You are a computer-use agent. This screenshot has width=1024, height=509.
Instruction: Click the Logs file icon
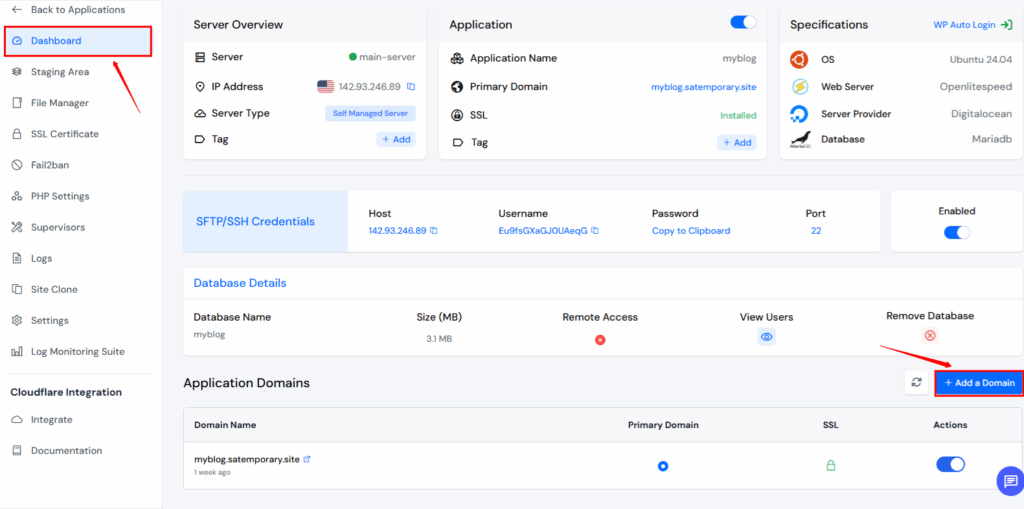click(x=17, y=258)
